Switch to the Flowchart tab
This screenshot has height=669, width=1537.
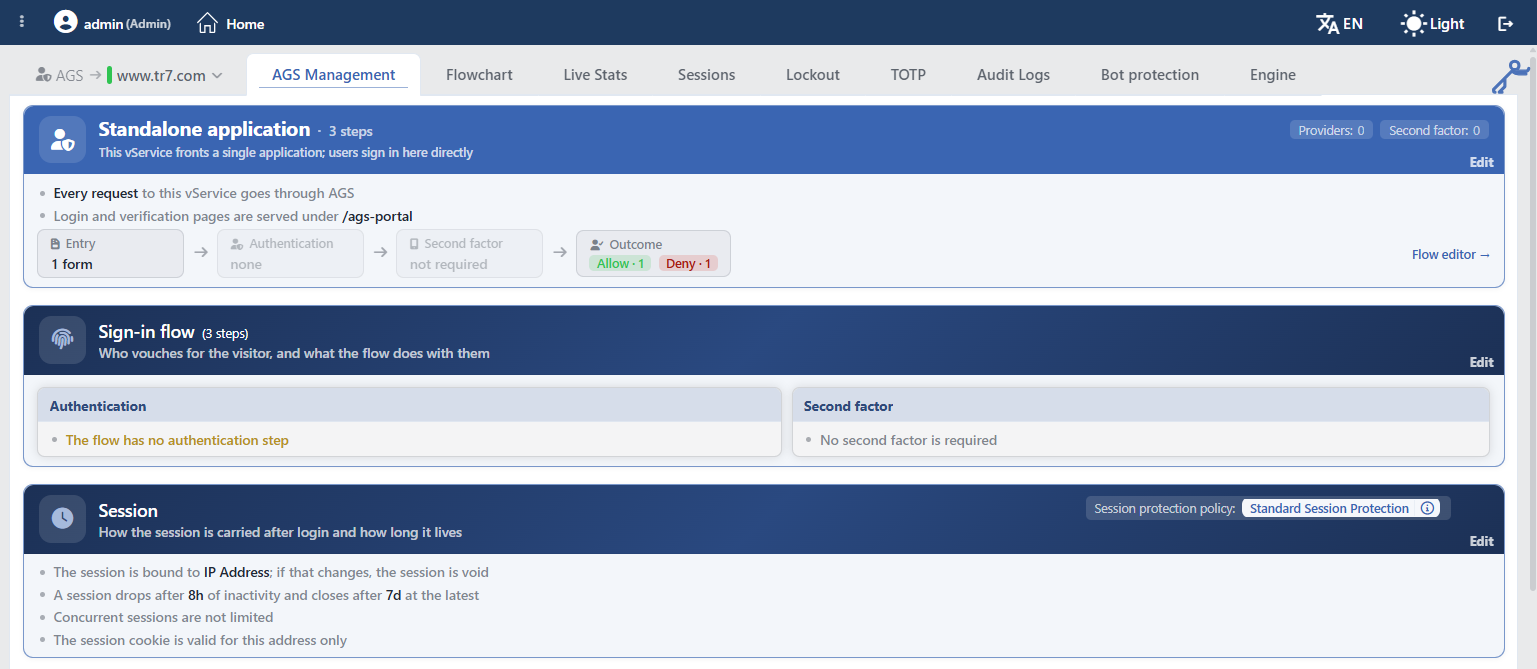[479, 75]
